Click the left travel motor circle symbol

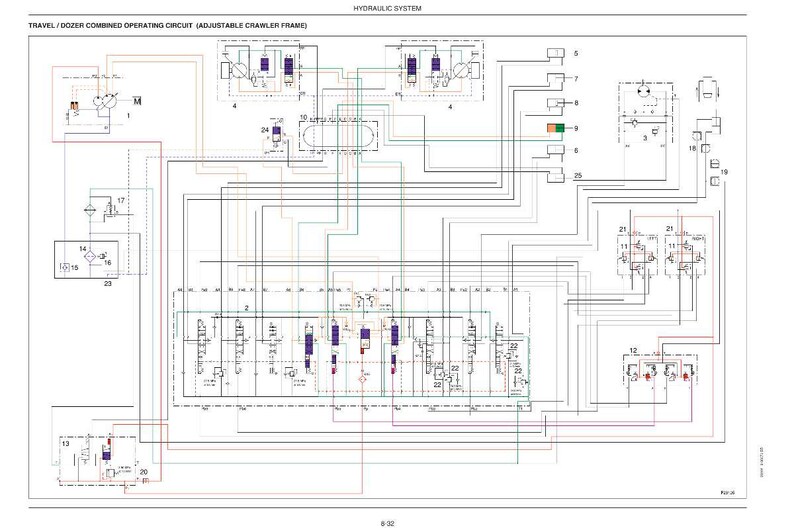click(239, 70)
